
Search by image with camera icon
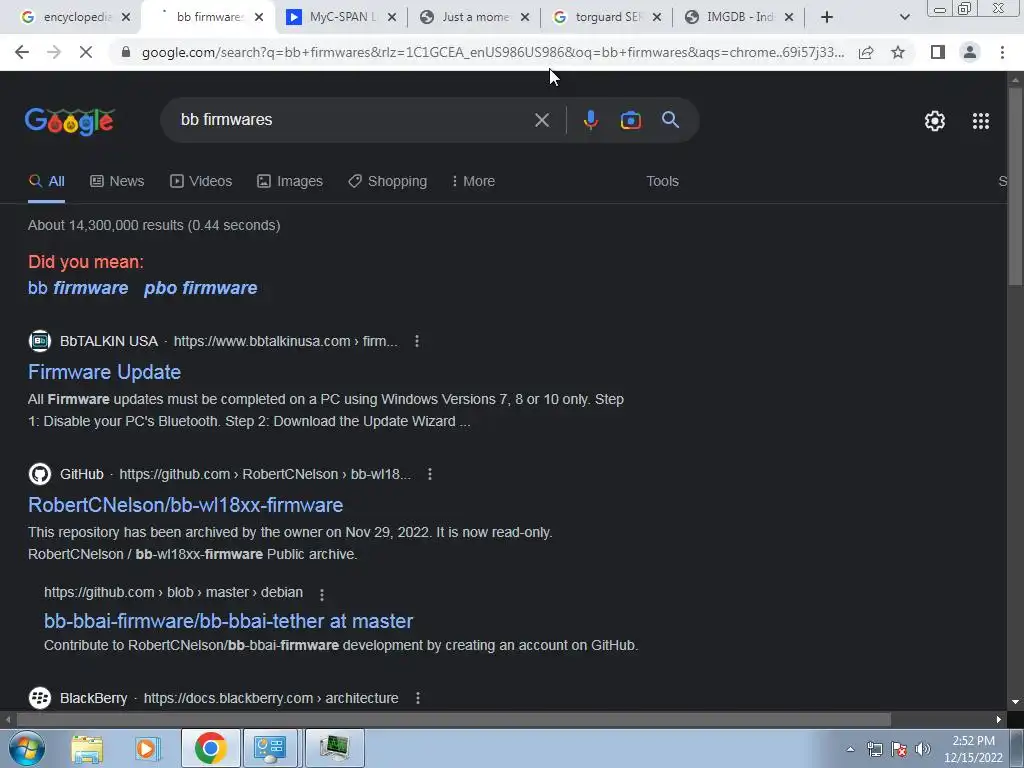(630, 120)
